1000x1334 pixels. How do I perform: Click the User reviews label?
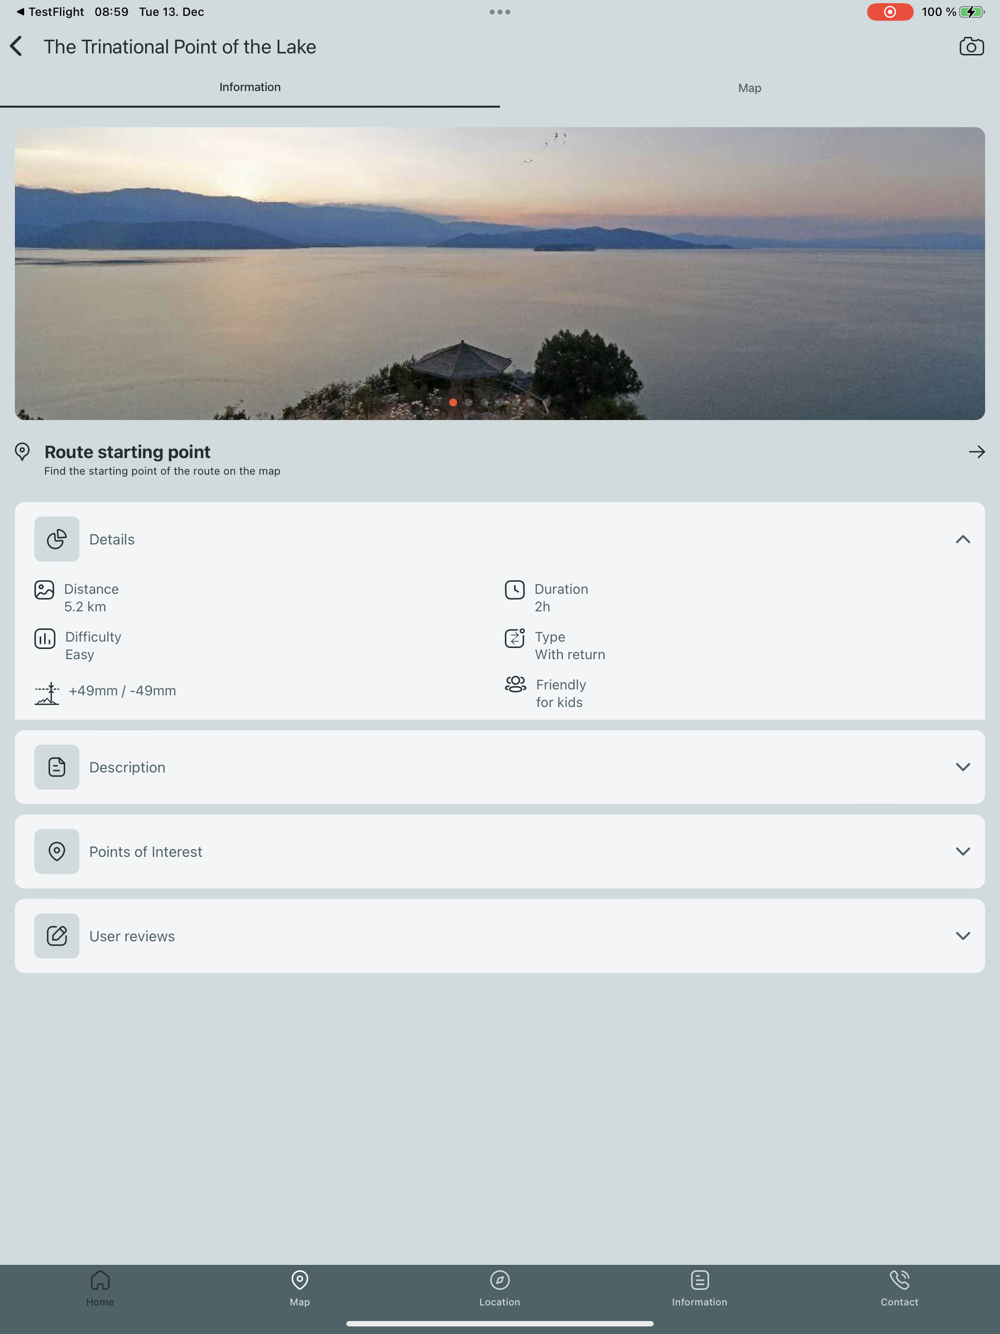(132, 936)
